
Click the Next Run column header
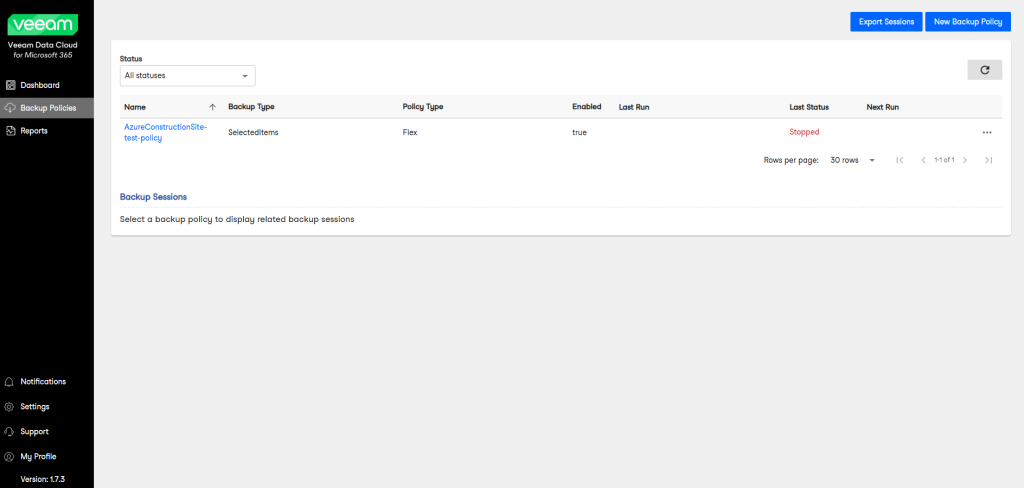click(x=883, y=106)
